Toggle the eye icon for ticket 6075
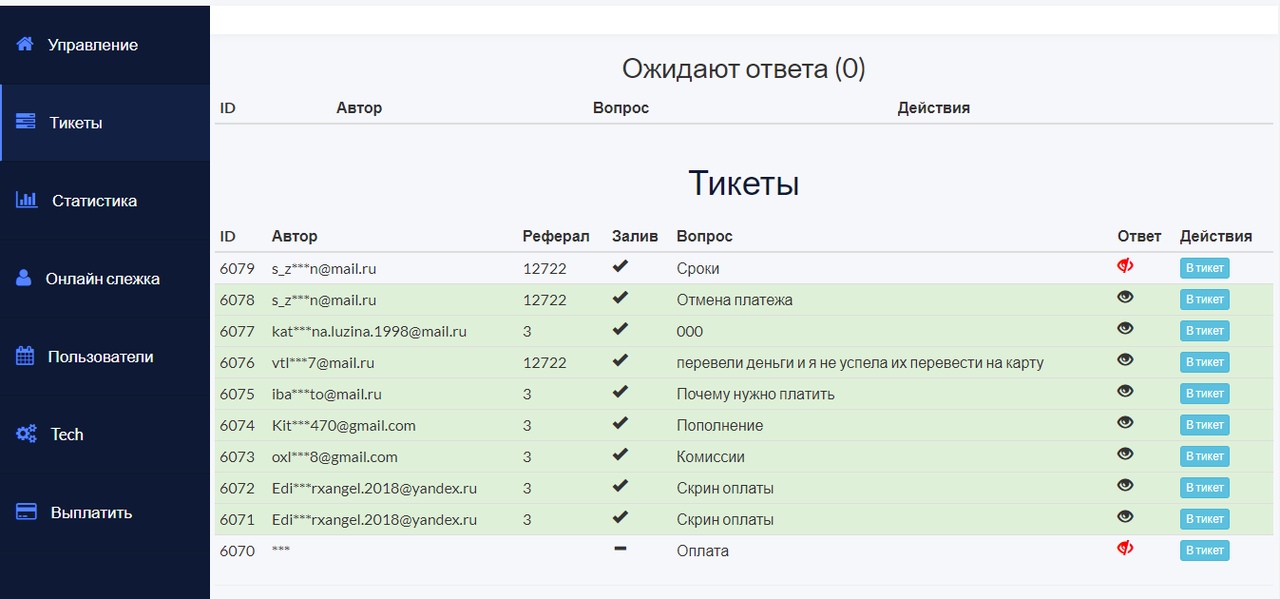 coord(1125,391)
